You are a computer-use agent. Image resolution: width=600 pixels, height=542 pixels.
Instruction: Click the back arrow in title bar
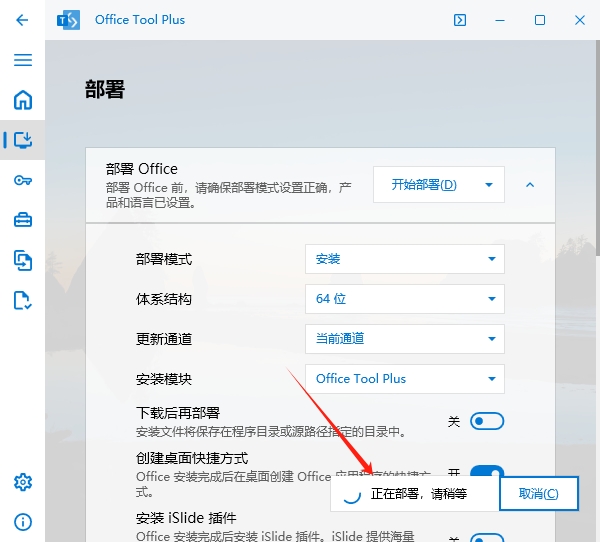(x=22, y=20)
